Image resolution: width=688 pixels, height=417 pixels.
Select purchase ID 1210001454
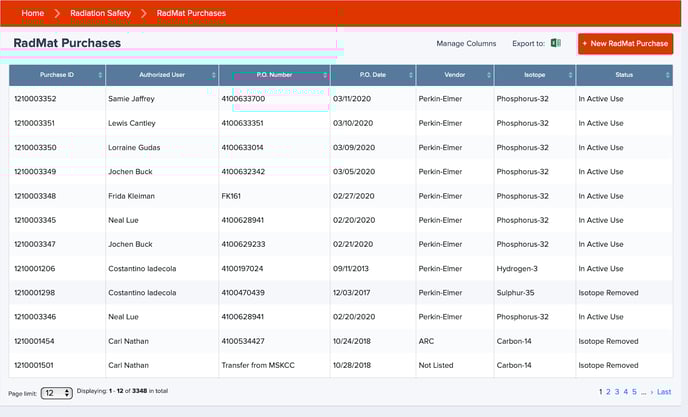34,341
